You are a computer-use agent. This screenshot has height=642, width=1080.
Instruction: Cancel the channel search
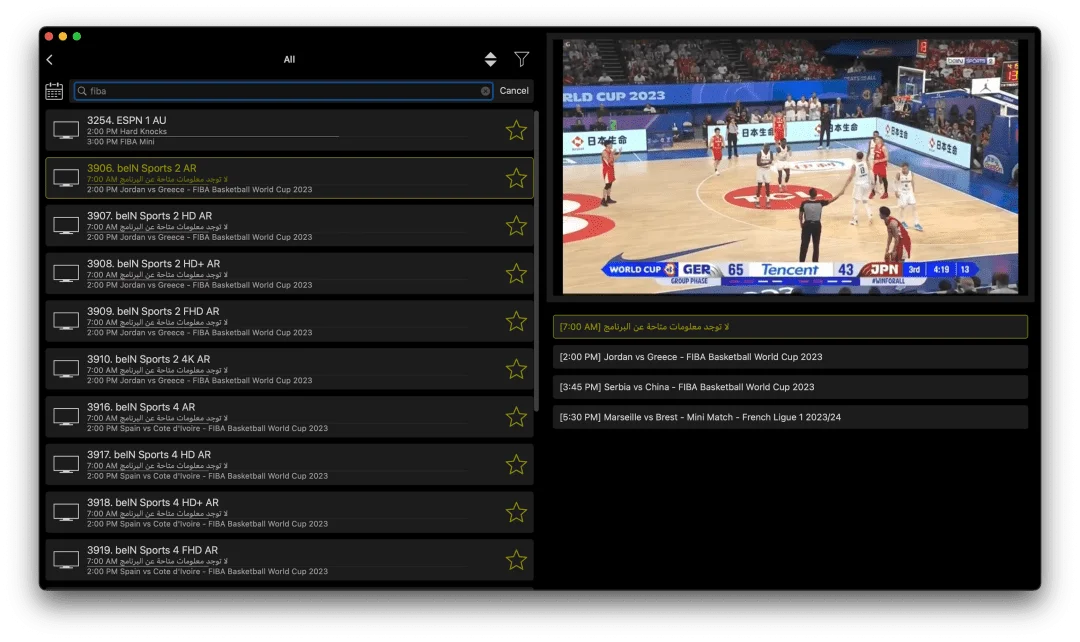[x=514, y=91]
